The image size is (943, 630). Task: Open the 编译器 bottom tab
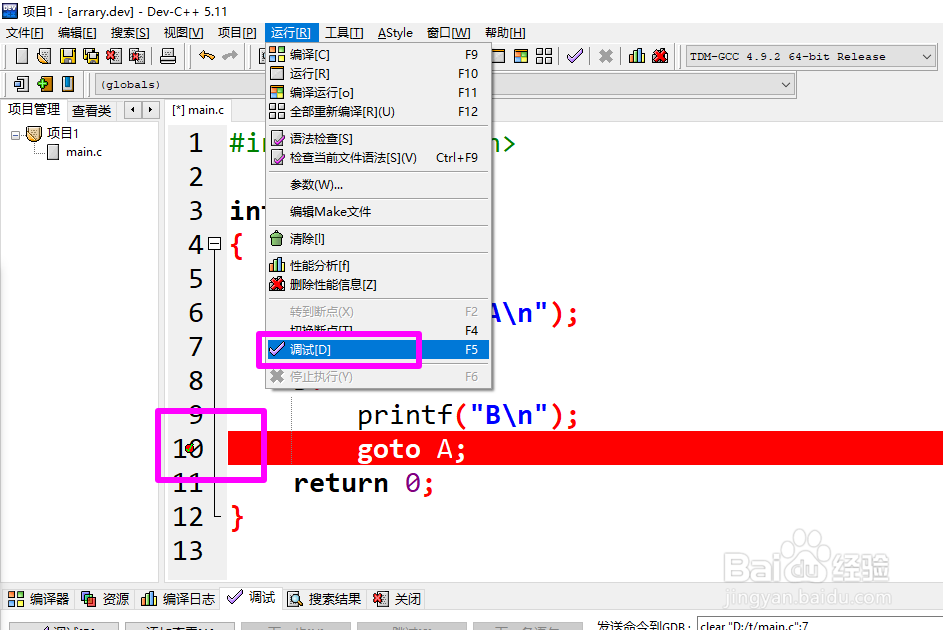click(38, 599)
